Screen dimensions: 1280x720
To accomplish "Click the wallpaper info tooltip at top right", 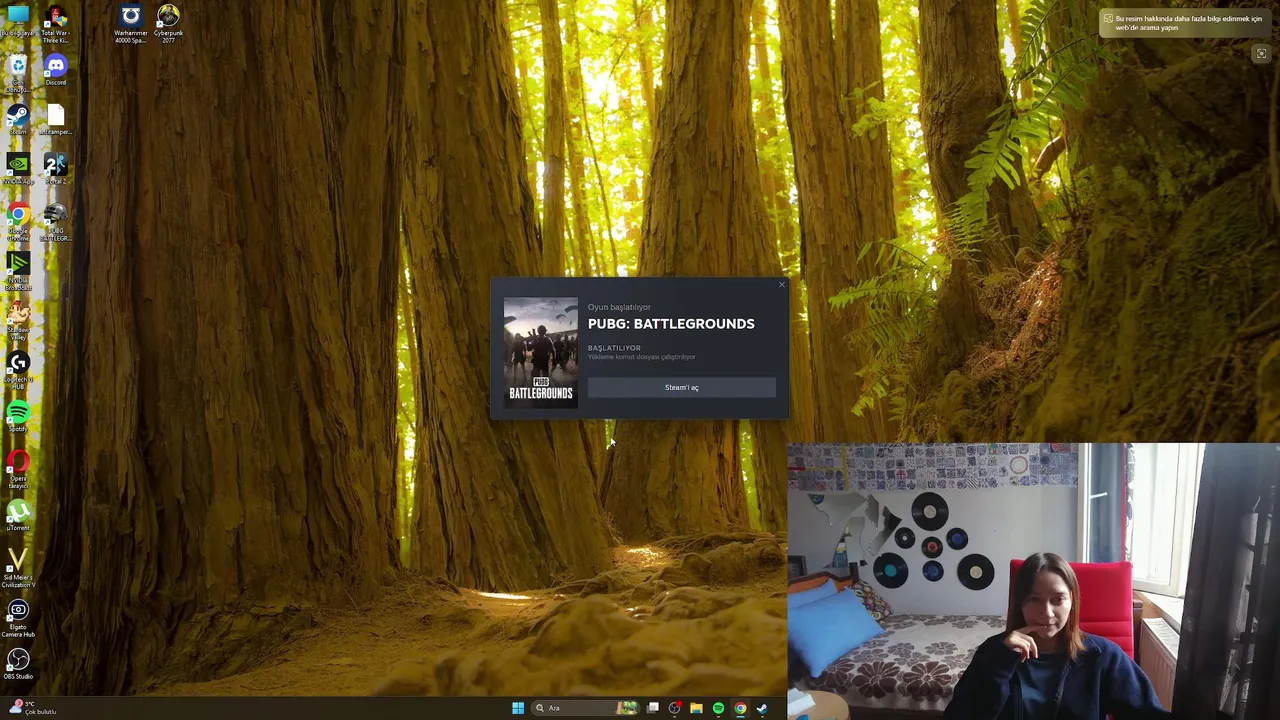I will pos(1185,23).
